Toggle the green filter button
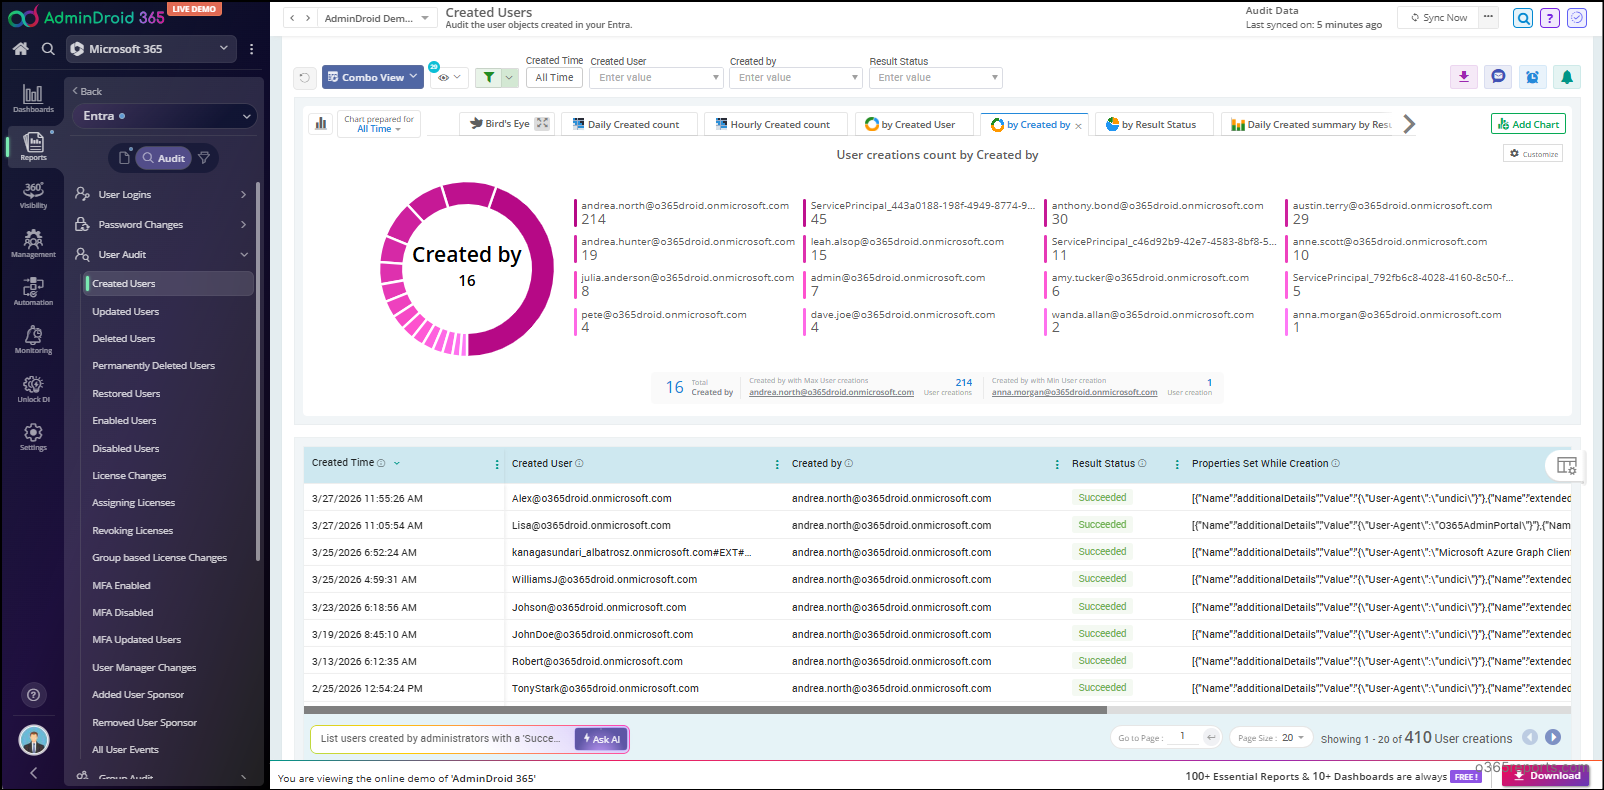The image size is (1604, 790). [x=489, y=77]
